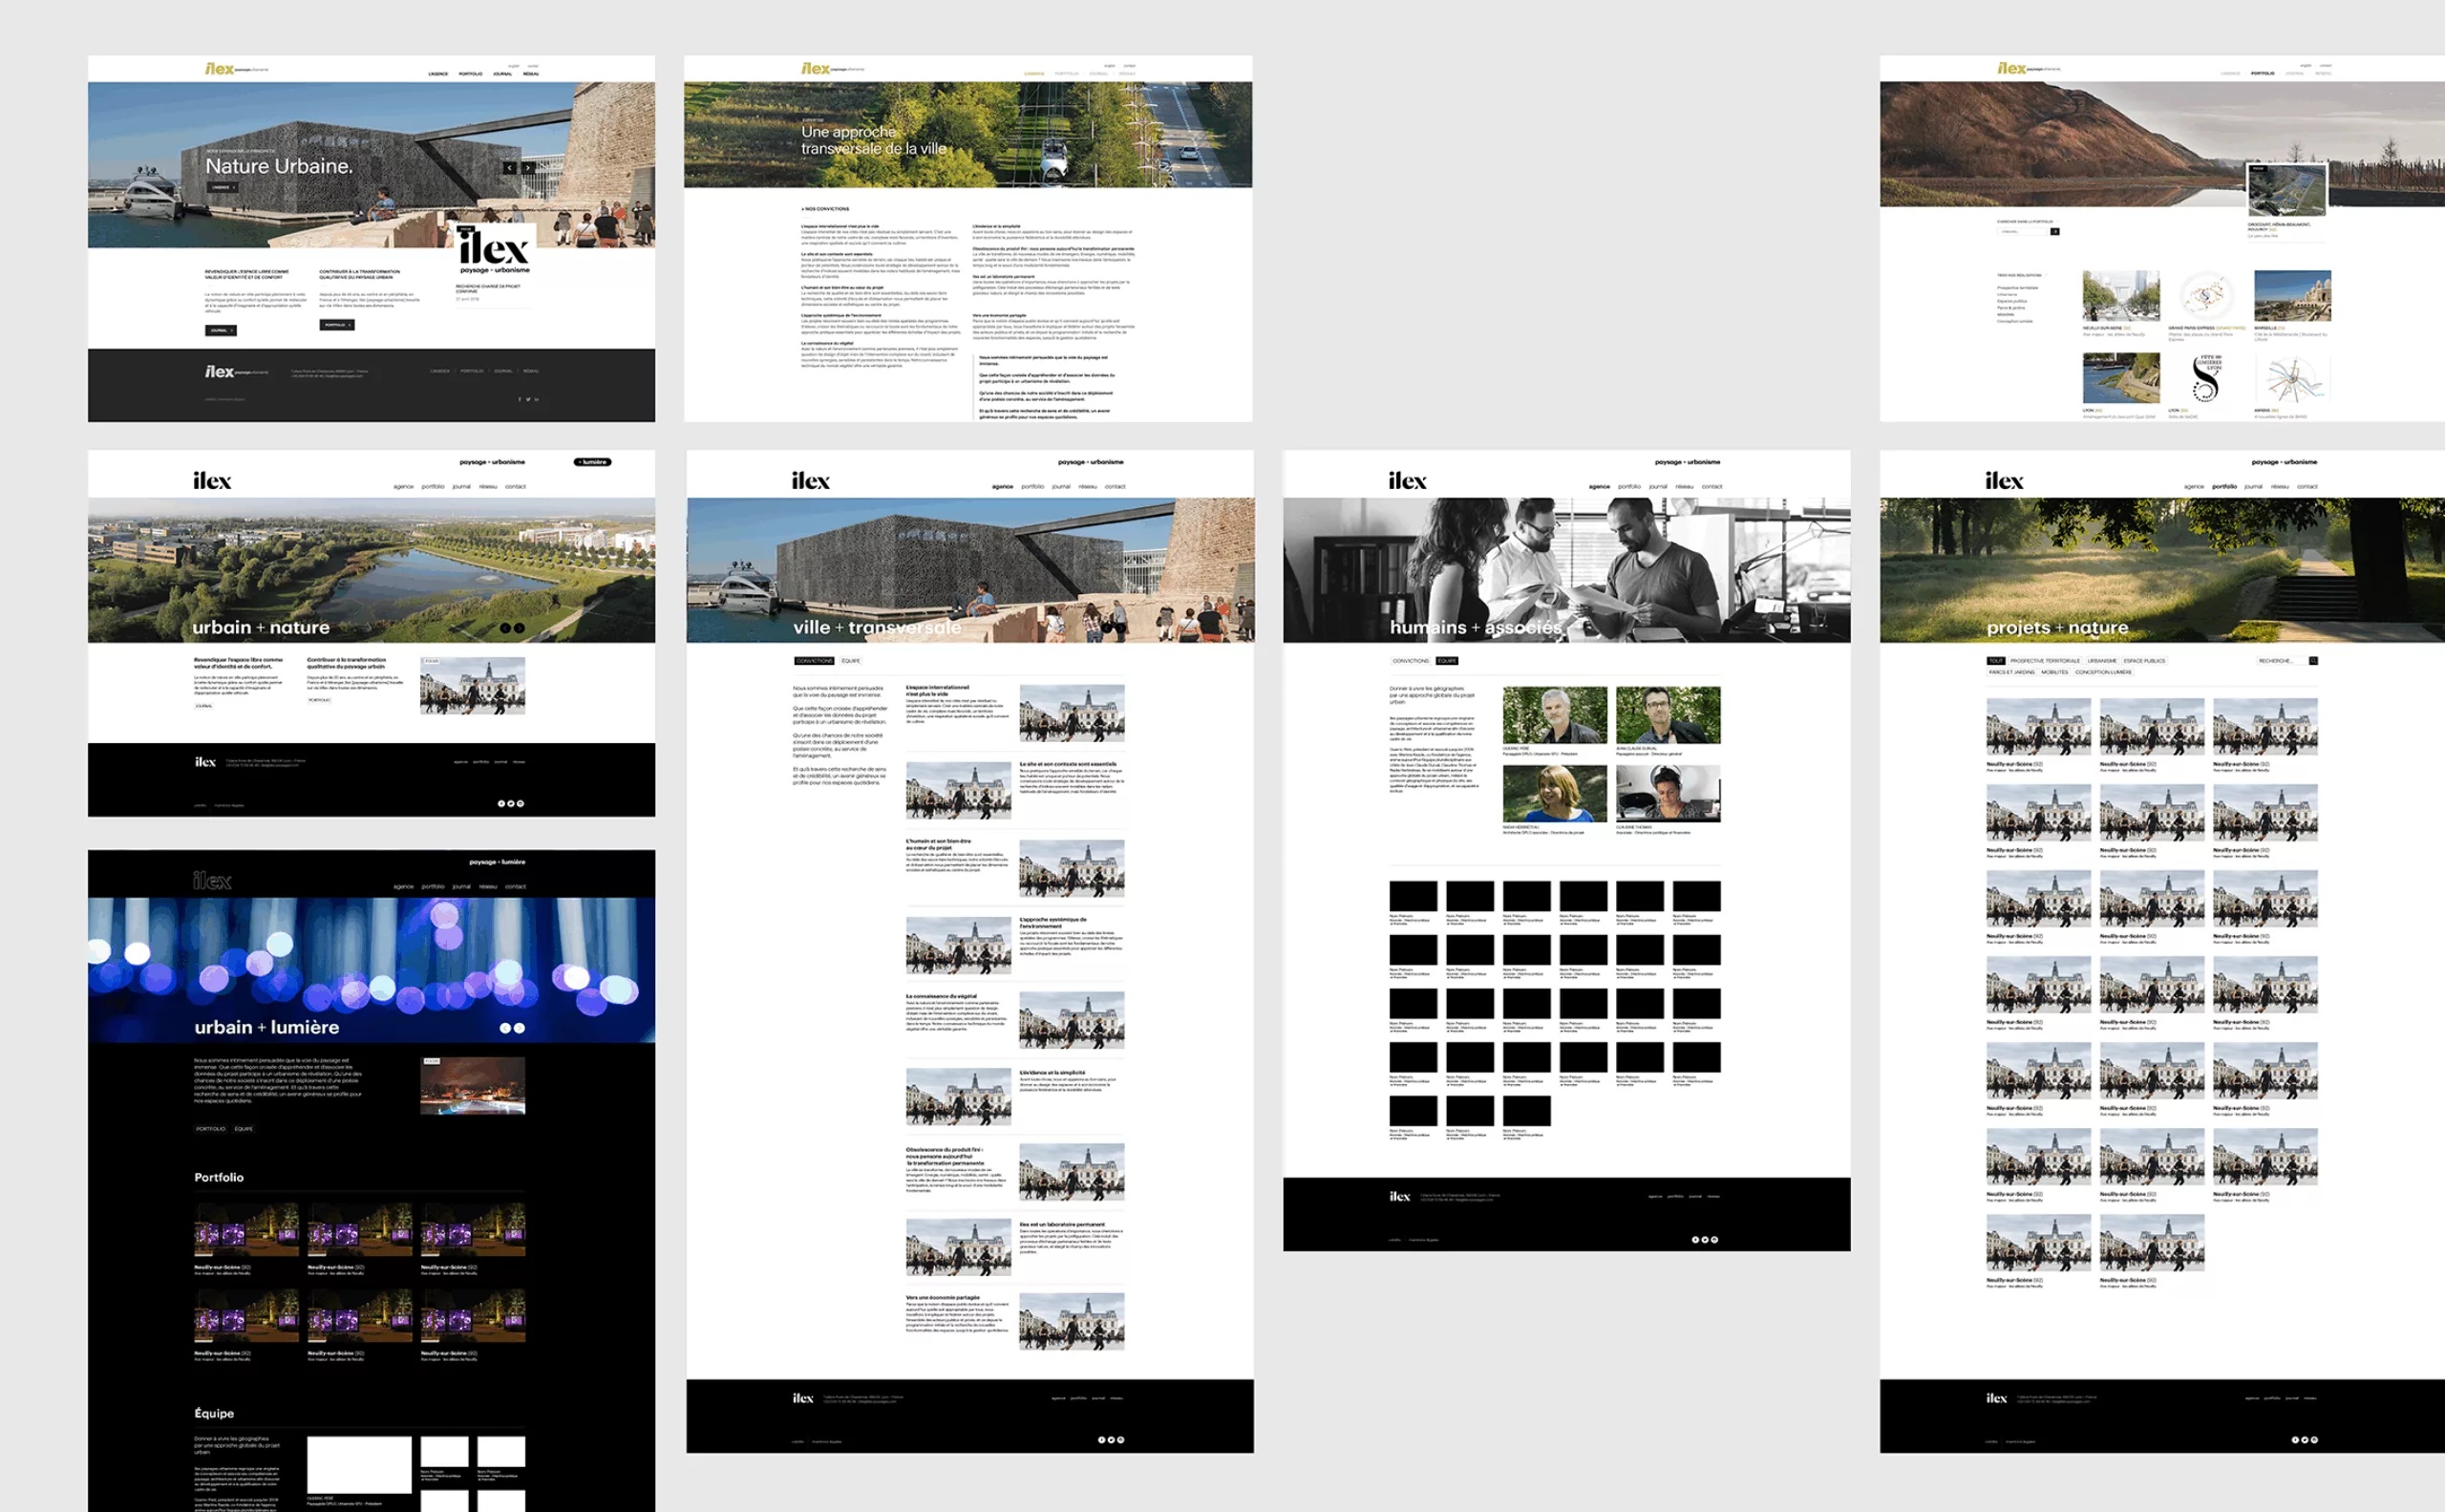Click 'portfolio' nav item on 'projets + nature' page
This screenshot has width=2445, height=1512.
(2224, 487)
